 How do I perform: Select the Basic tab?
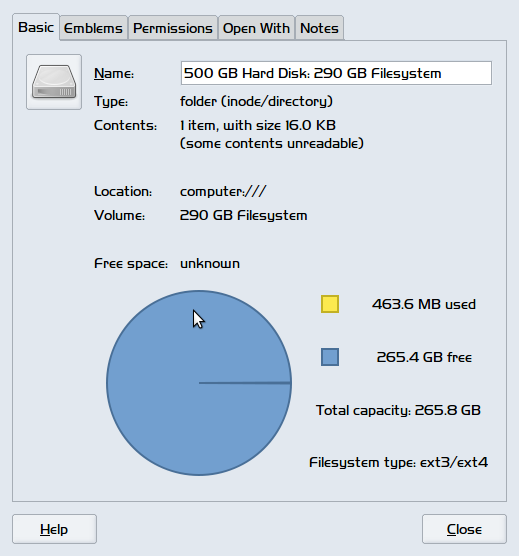[x=36, y=27]
